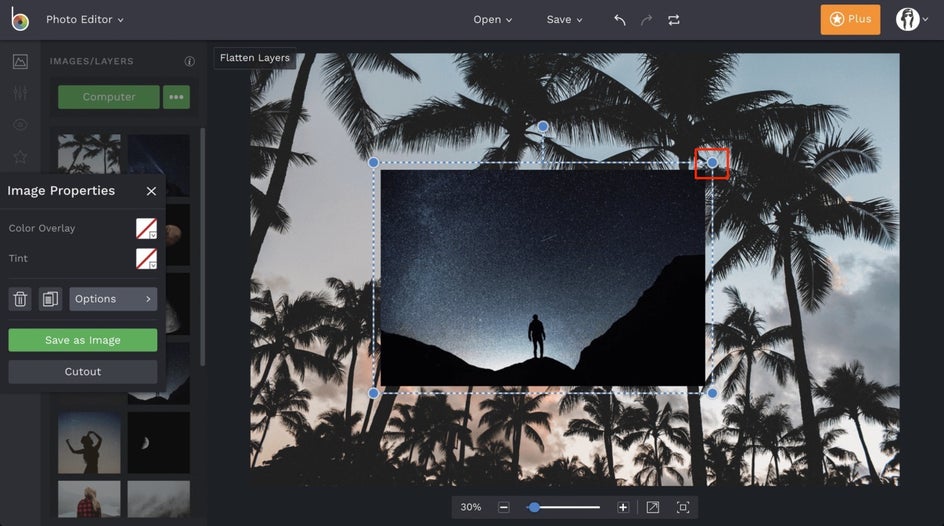944x526 pixels.
Task: Expand the Options submenu
Action: [113, 299]
